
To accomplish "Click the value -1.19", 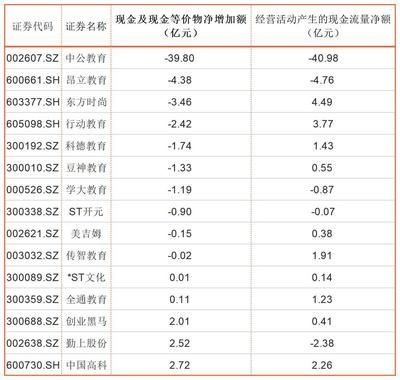I will pos(179,190).
